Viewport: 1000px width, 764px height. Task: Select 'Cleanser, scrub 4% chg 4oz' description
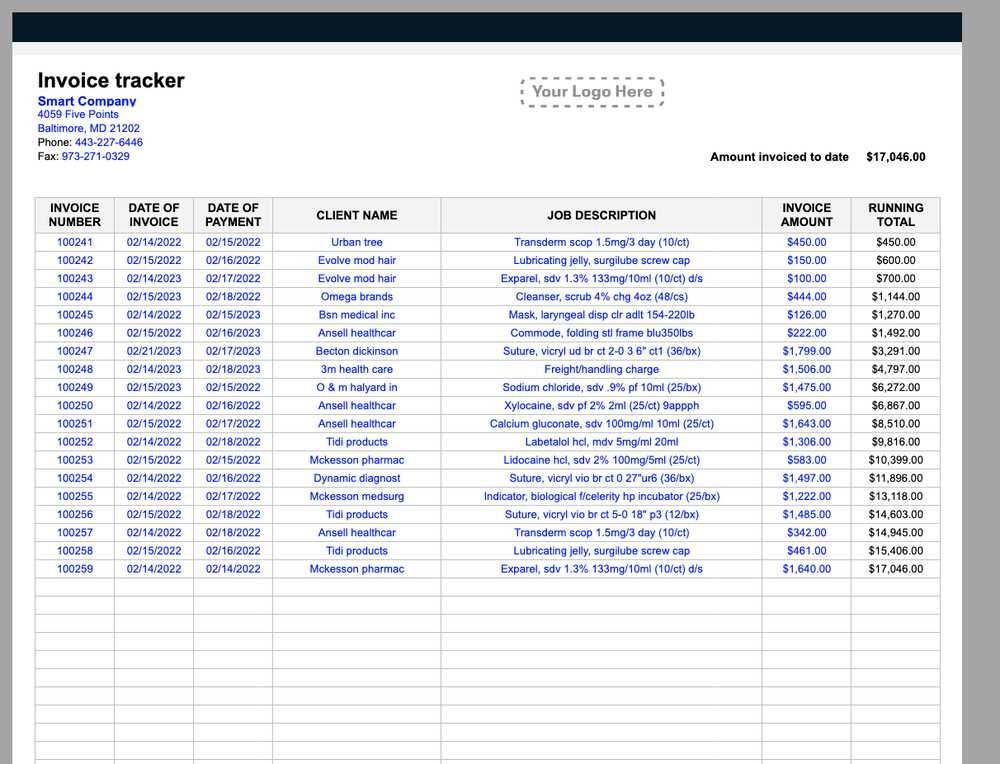pyautogui.click(x=601, y=297)
